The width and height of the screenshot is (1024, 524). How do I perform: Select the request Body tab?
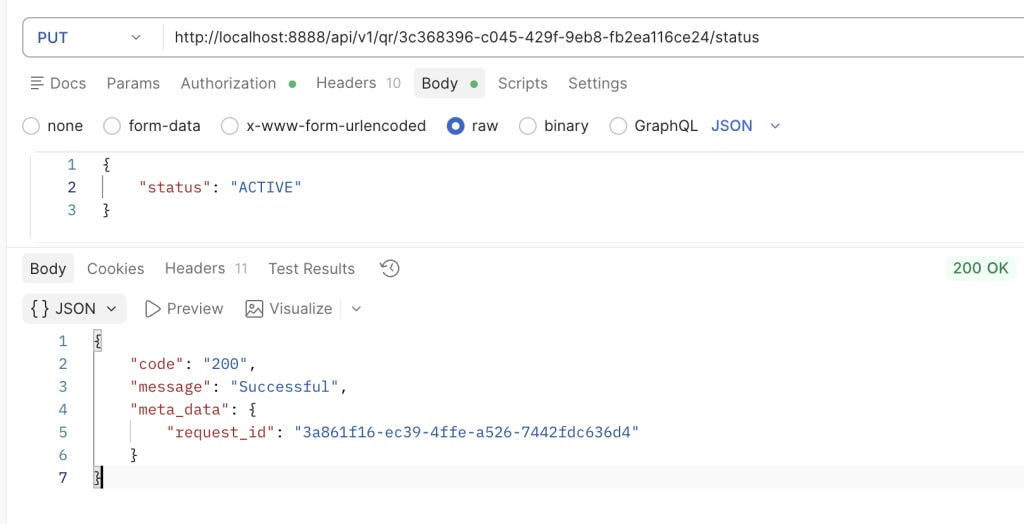pos(449,83)
